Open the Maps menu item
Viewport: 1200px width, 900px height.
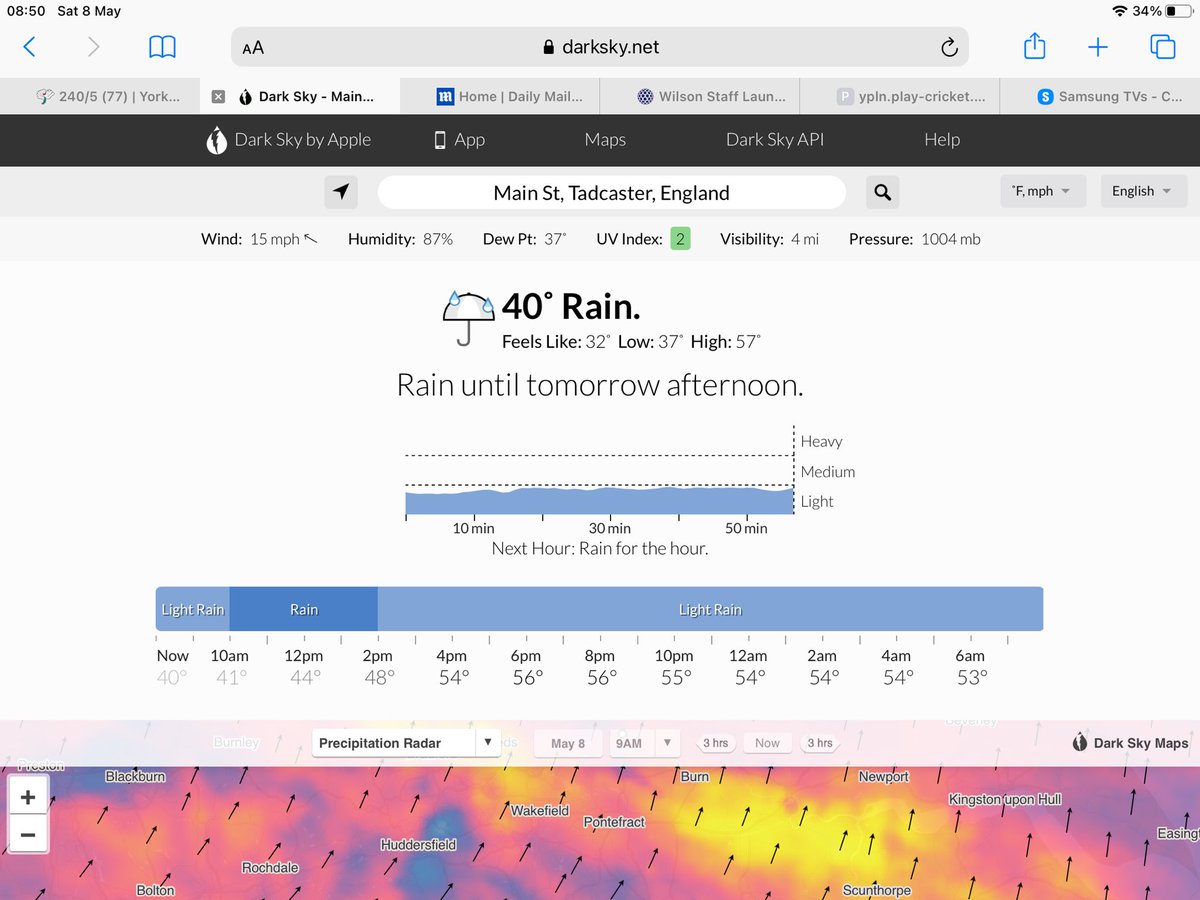tap(605, 140)
